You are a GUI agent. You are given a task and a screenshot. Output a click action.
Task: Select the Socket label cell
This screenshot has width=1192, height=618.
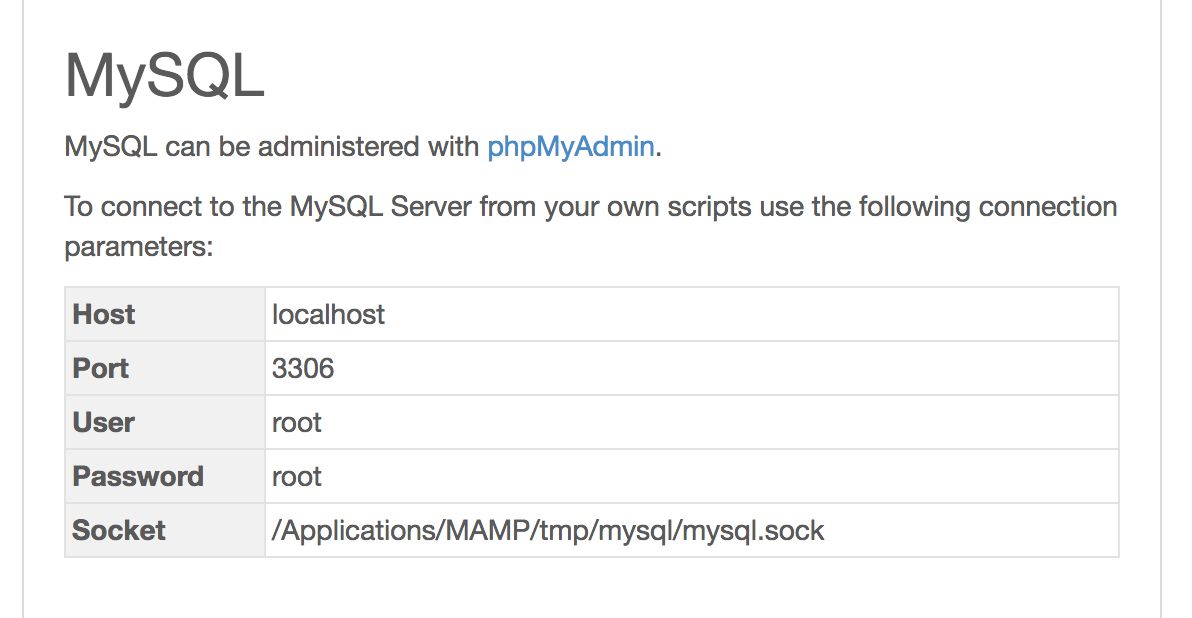point(119,530)
